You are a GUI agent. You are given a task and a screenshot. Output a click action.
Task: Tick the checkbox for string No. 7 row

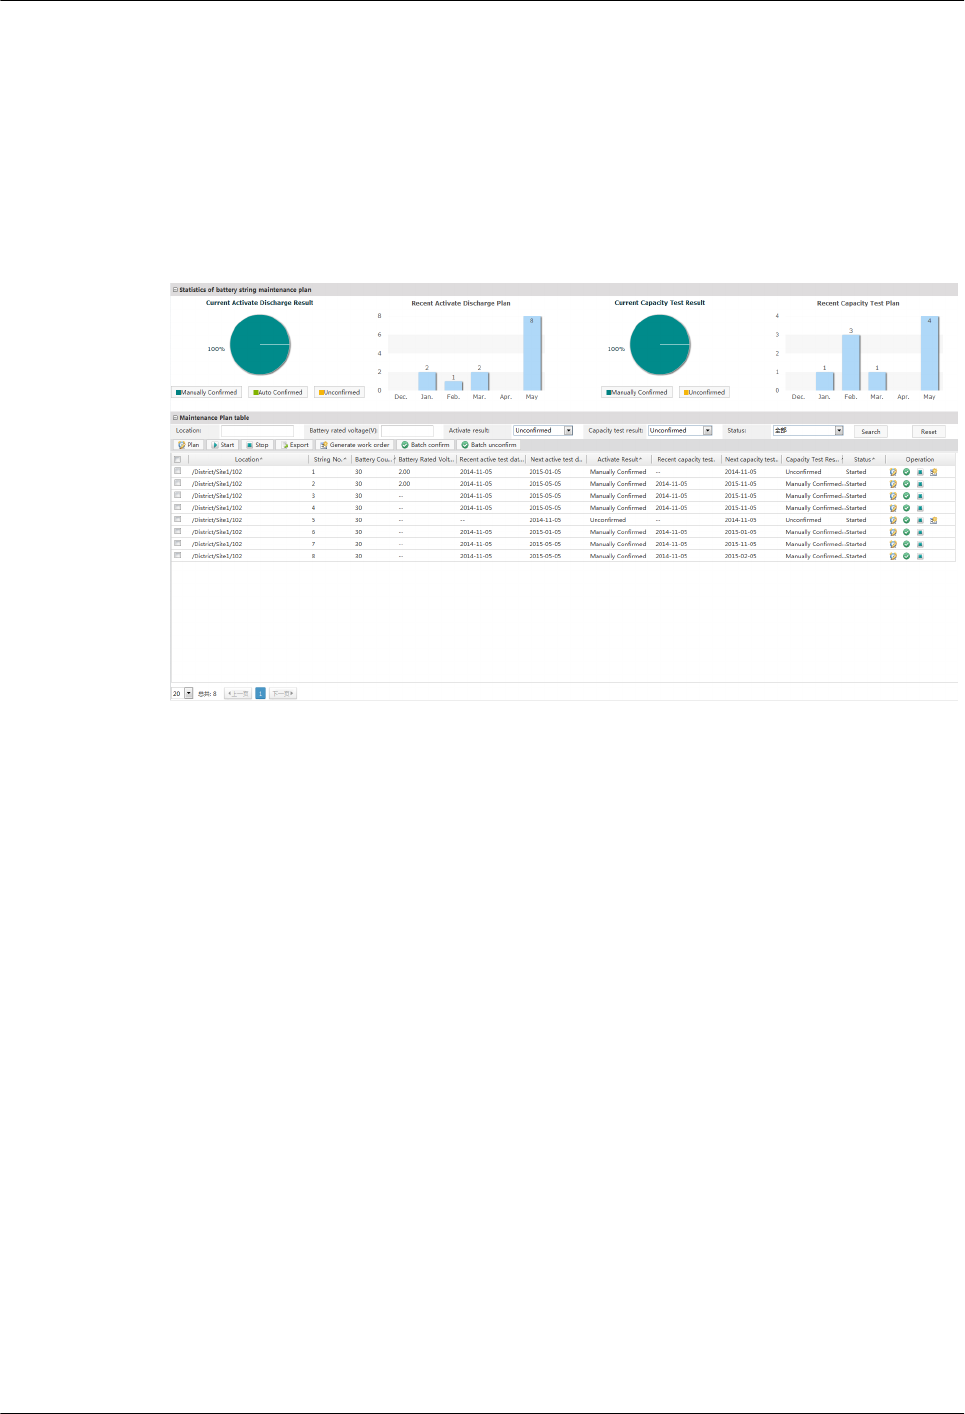point(178,543)
